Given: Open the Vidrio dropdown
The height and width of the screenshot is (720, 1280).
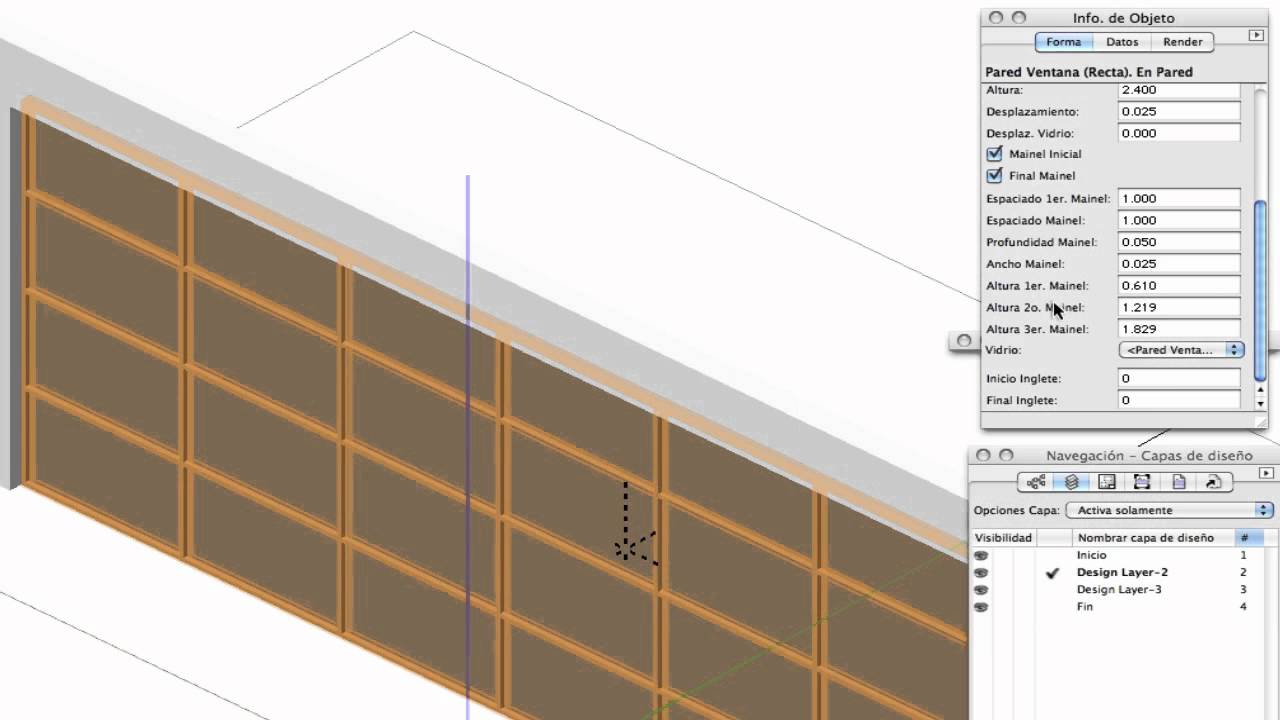Looking at the screenshot, I should tap(1181, 350).
